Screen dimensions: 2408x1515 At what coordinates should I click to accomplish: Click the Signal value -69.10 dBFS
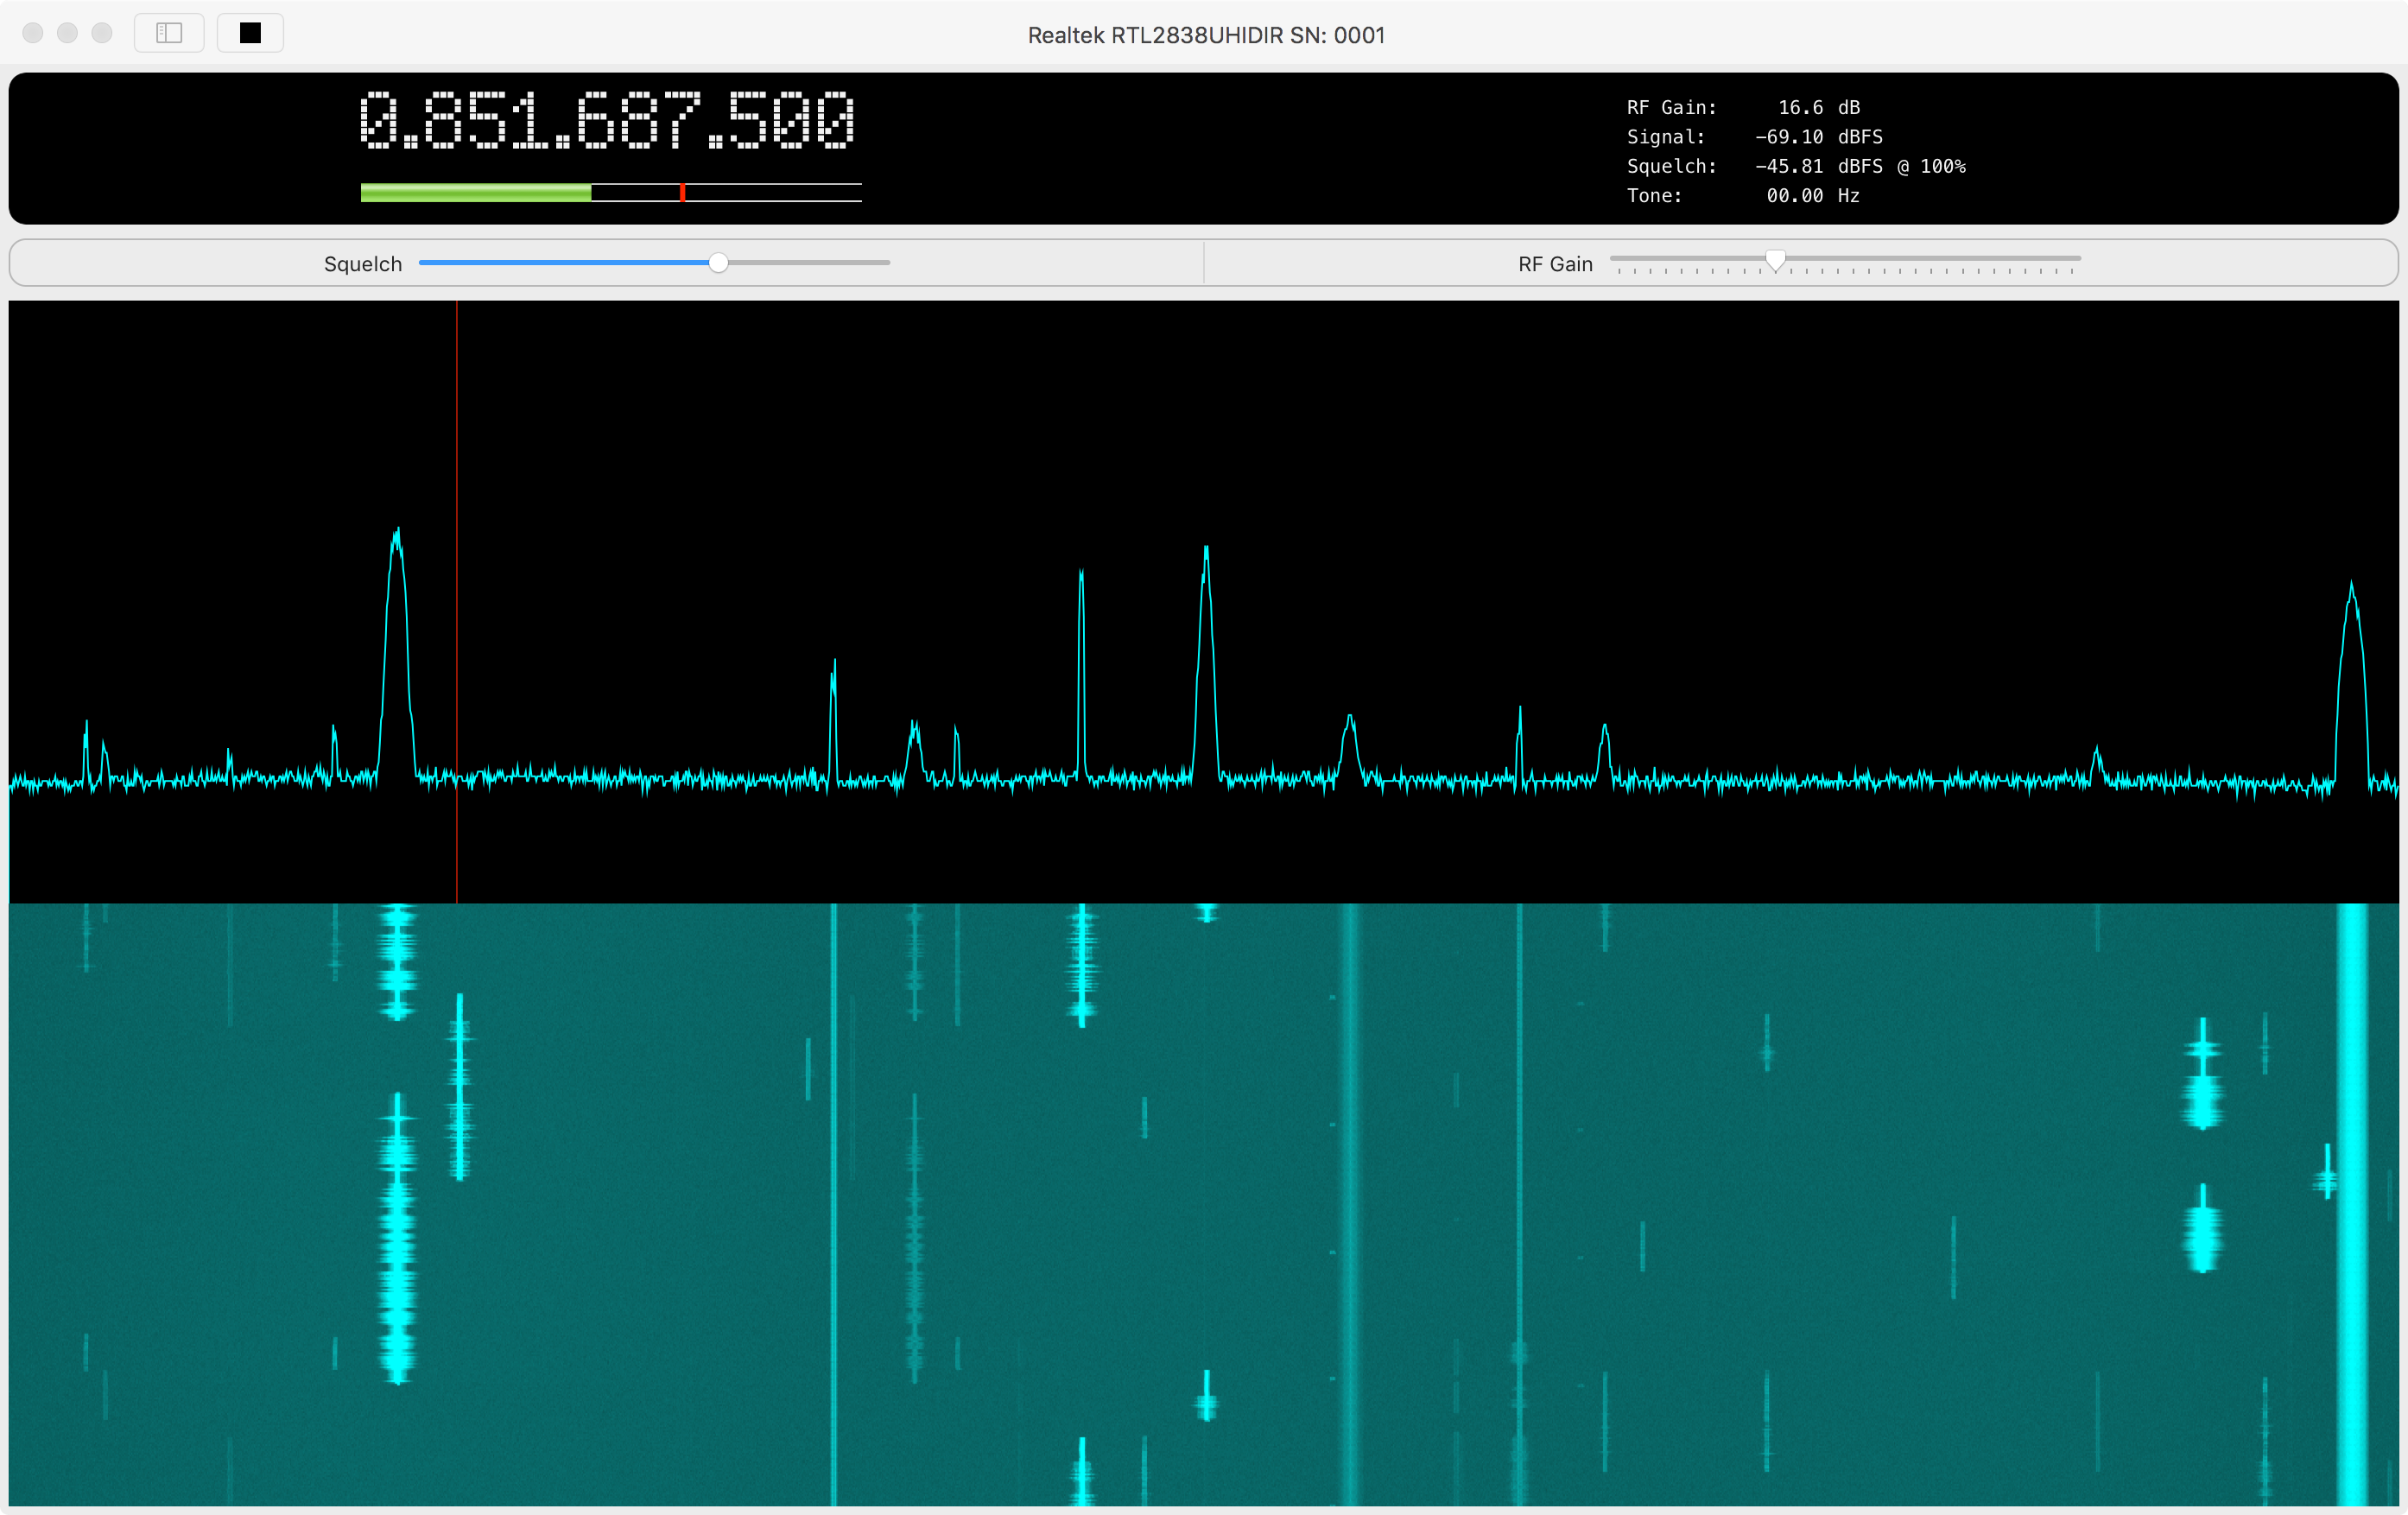[1818, 137]
